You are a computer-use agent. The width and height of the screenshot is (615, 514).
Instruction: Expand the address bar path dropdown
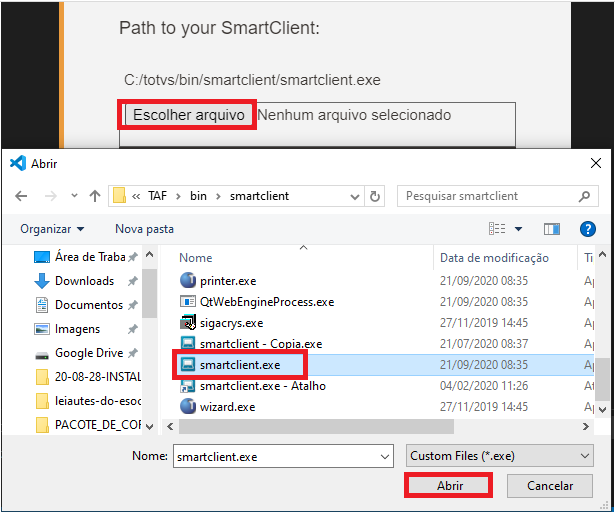click(x=355, y=196)
